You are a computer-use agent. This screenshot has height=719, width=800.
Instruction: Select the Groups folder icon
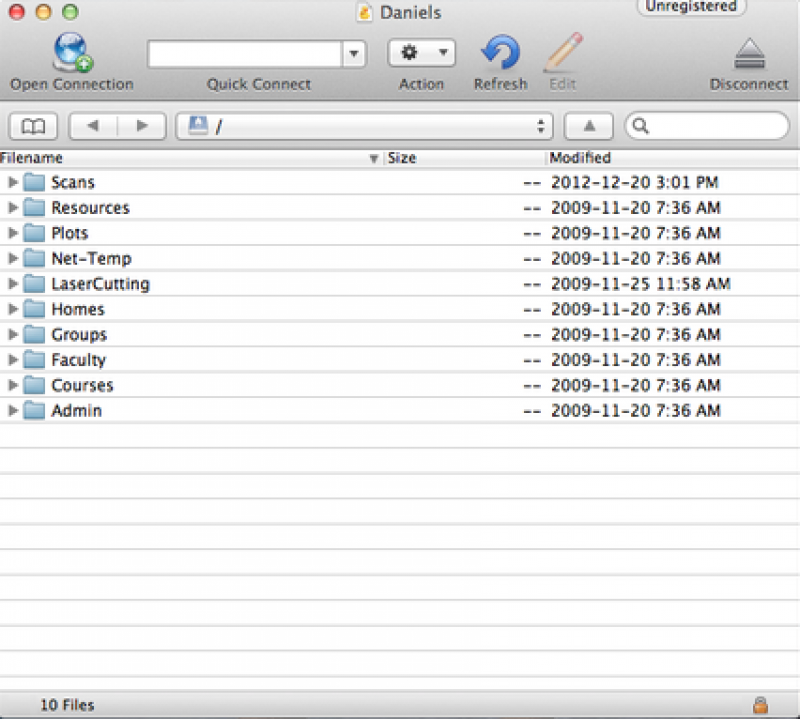coord(34,335)
